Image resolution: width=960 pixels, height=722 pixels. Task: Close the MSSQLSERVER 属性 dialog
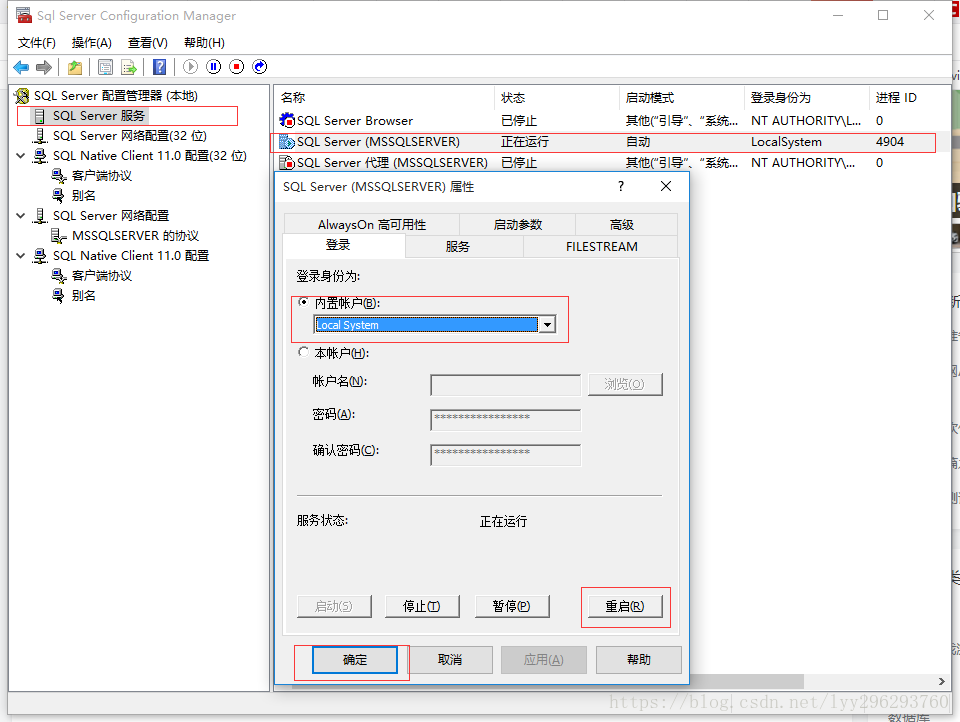tap(666, 186)
